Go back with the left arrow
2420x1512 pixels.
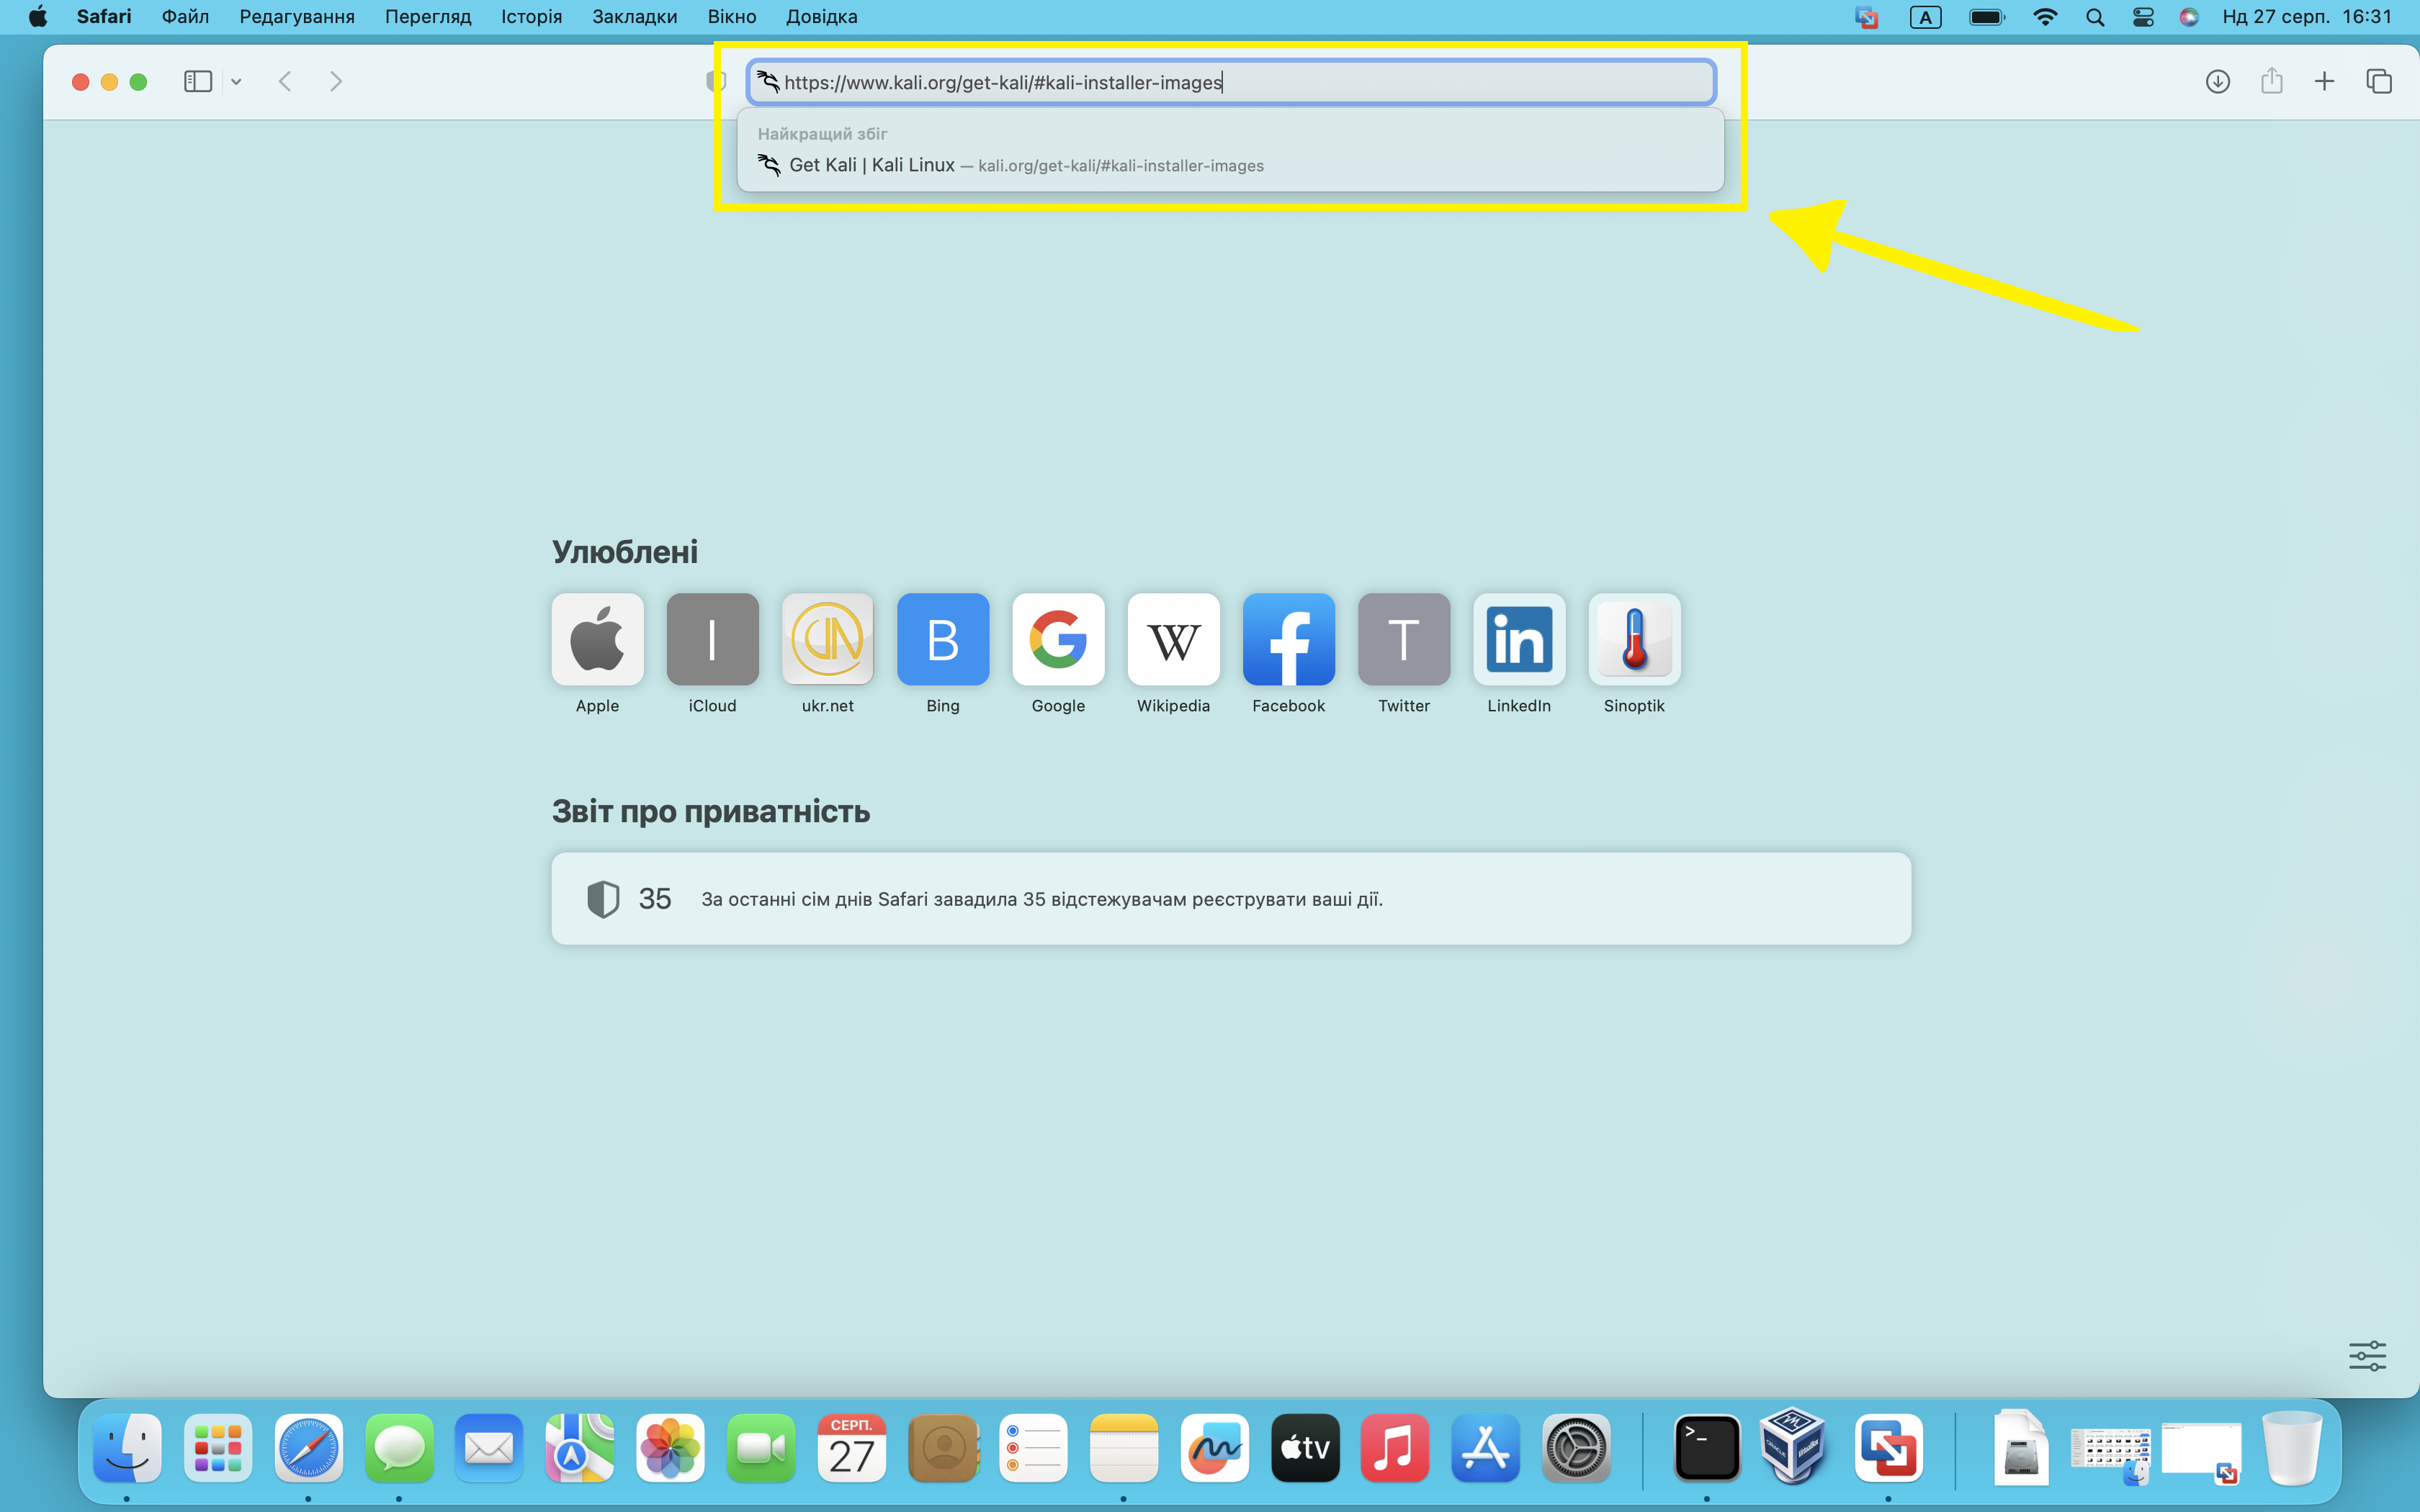(285, 81)
